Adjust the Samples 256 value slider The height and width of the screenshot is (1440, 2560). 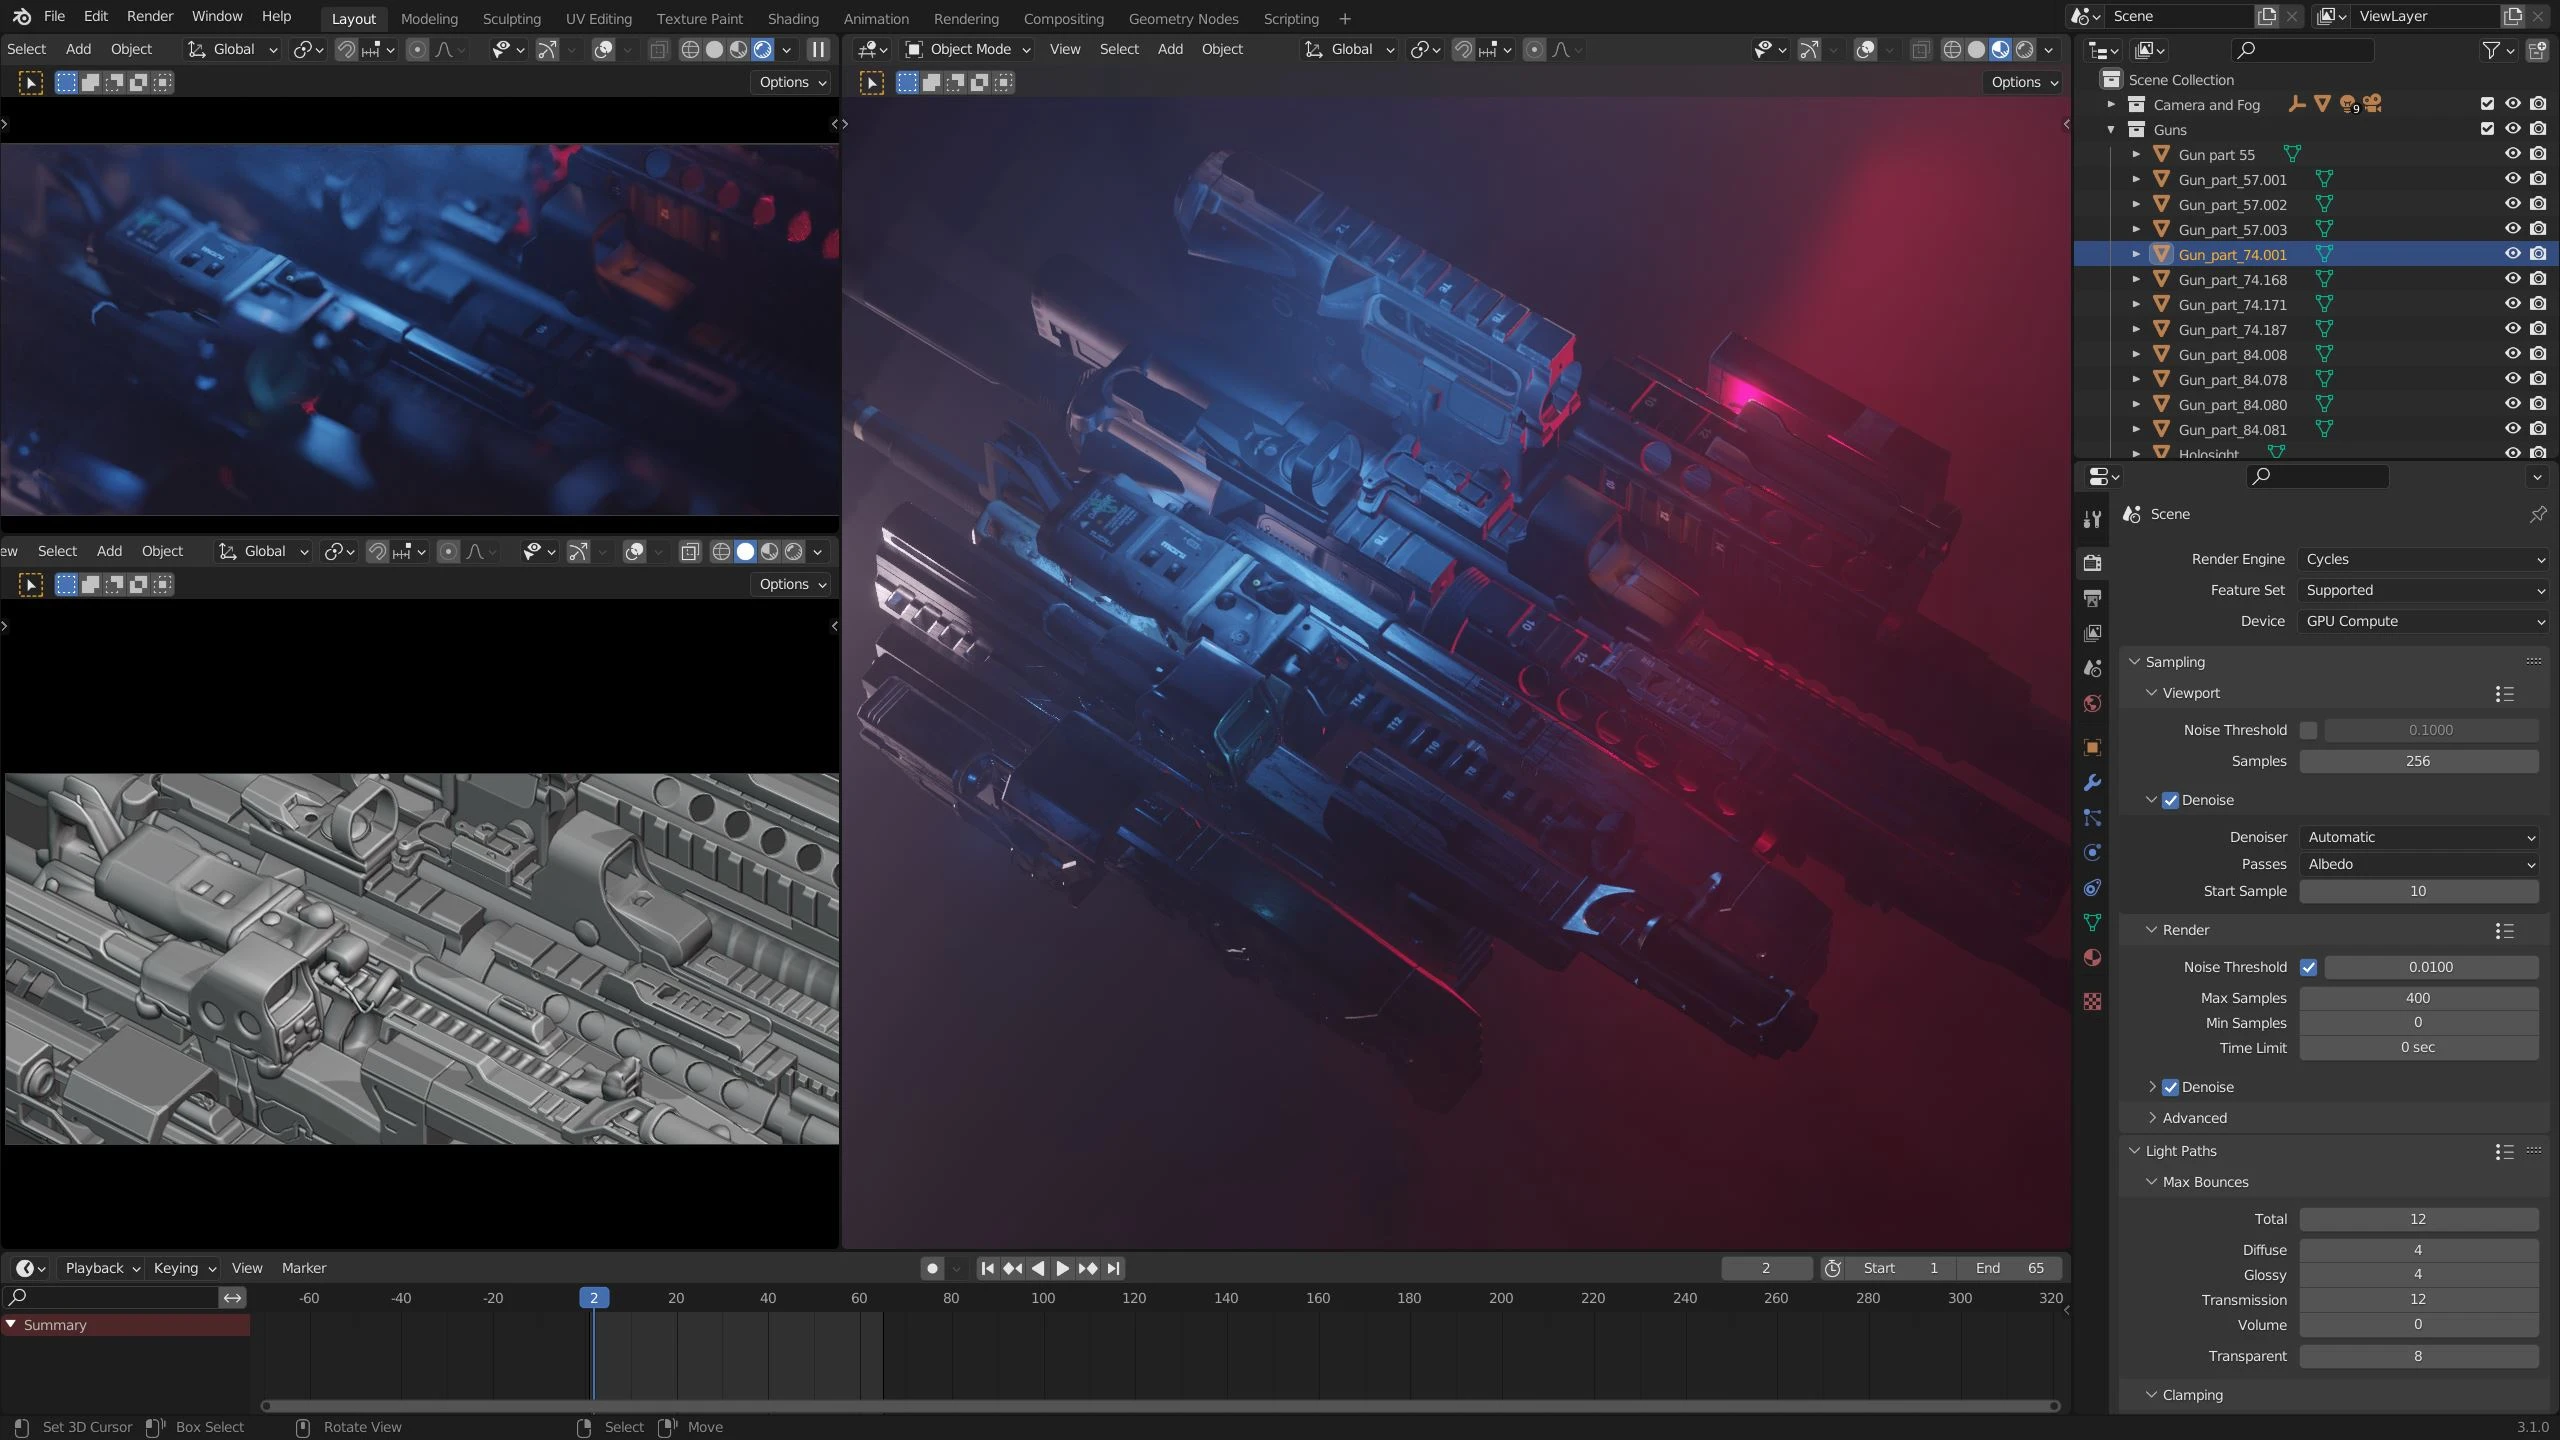point(2418,761)
